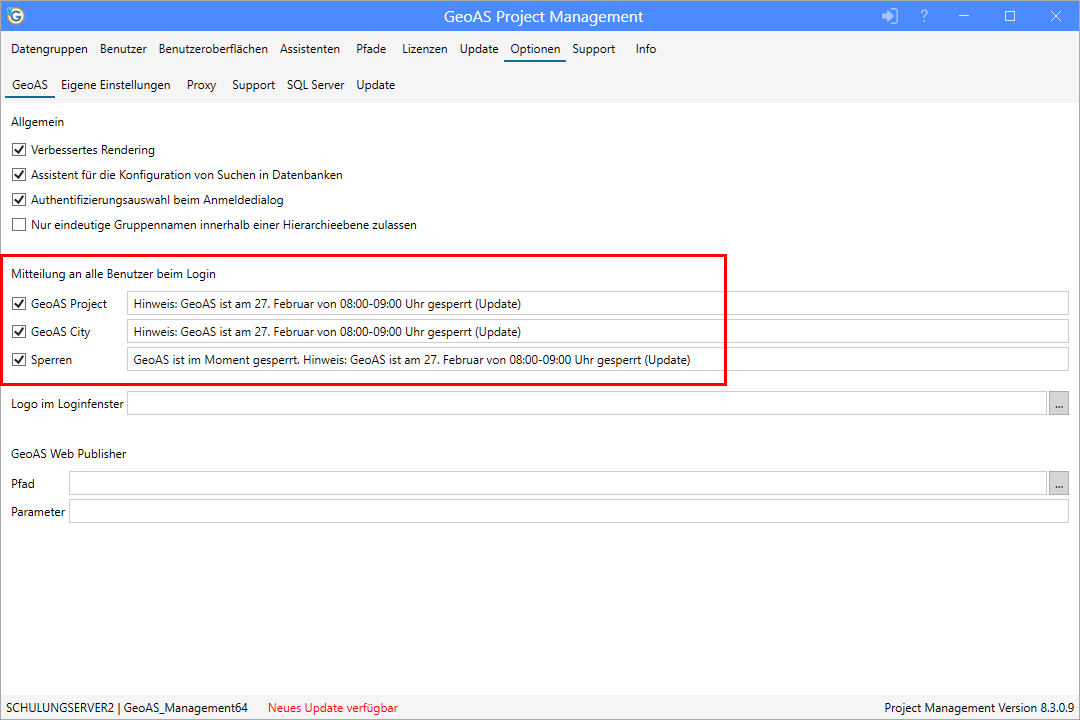1080x720 pixels.
Task: Open the Pfad file browser with the ... button
Action: pyautogui.click(x=1059, y=483)
